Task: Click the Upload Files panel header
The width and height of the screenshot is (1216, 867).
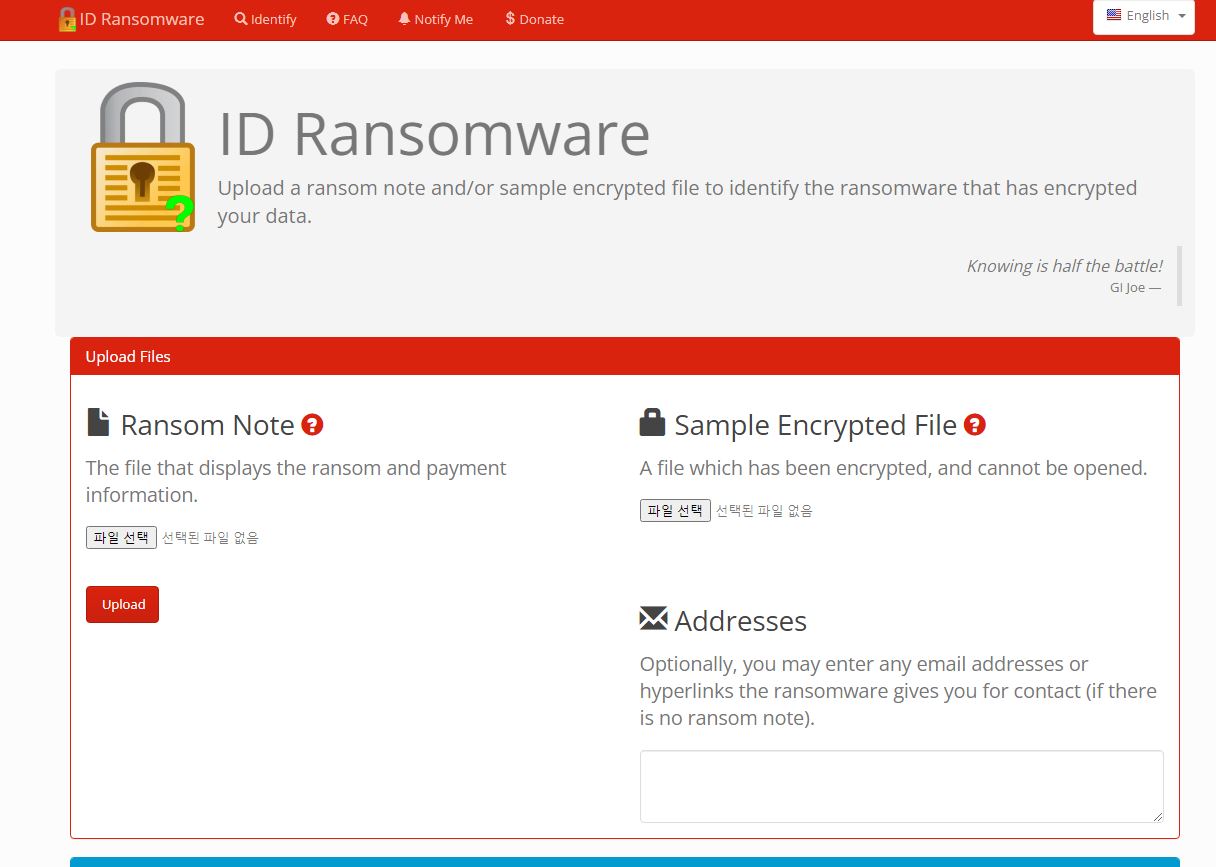Action: point(625,357)
